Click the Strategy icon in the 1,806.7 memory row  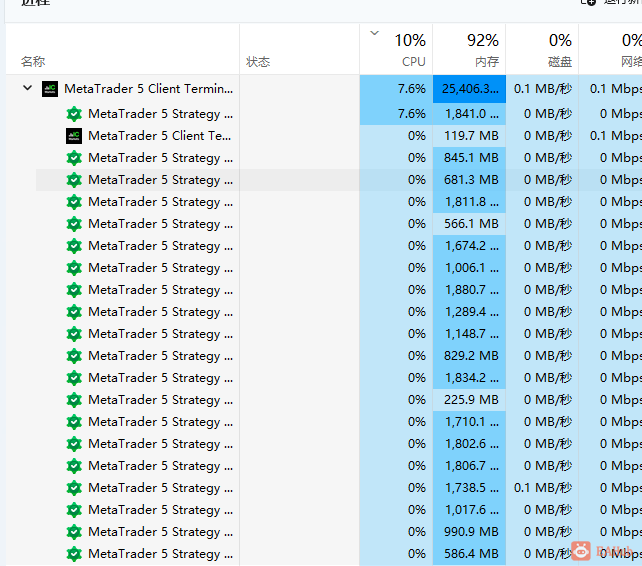74,466
